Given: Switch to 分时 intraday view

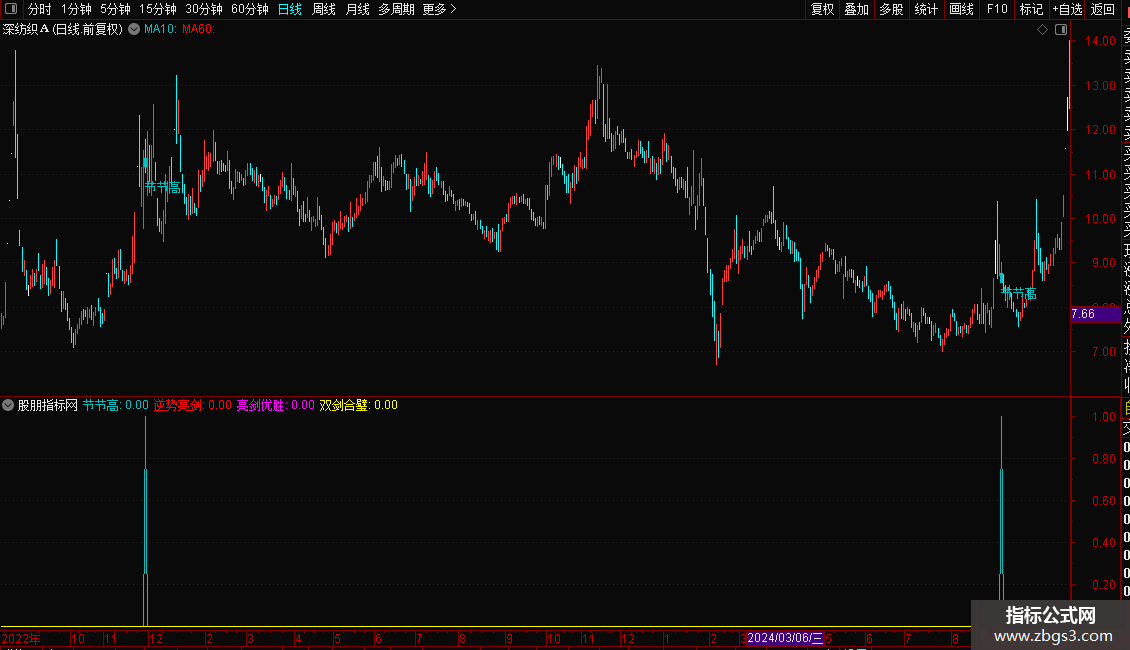Looking at the screenshot, I should click(x=39, y=9).
